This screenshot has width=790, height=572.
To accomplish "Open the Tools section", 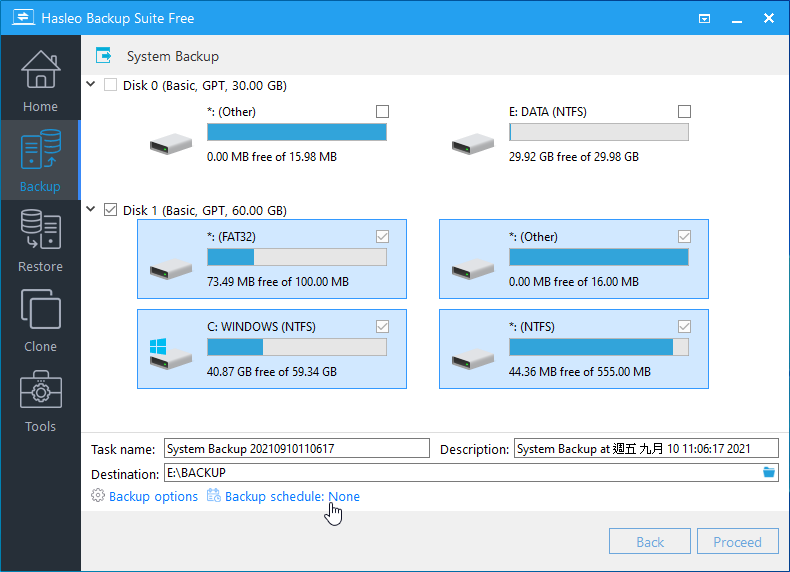I will [x=40, y=400].
